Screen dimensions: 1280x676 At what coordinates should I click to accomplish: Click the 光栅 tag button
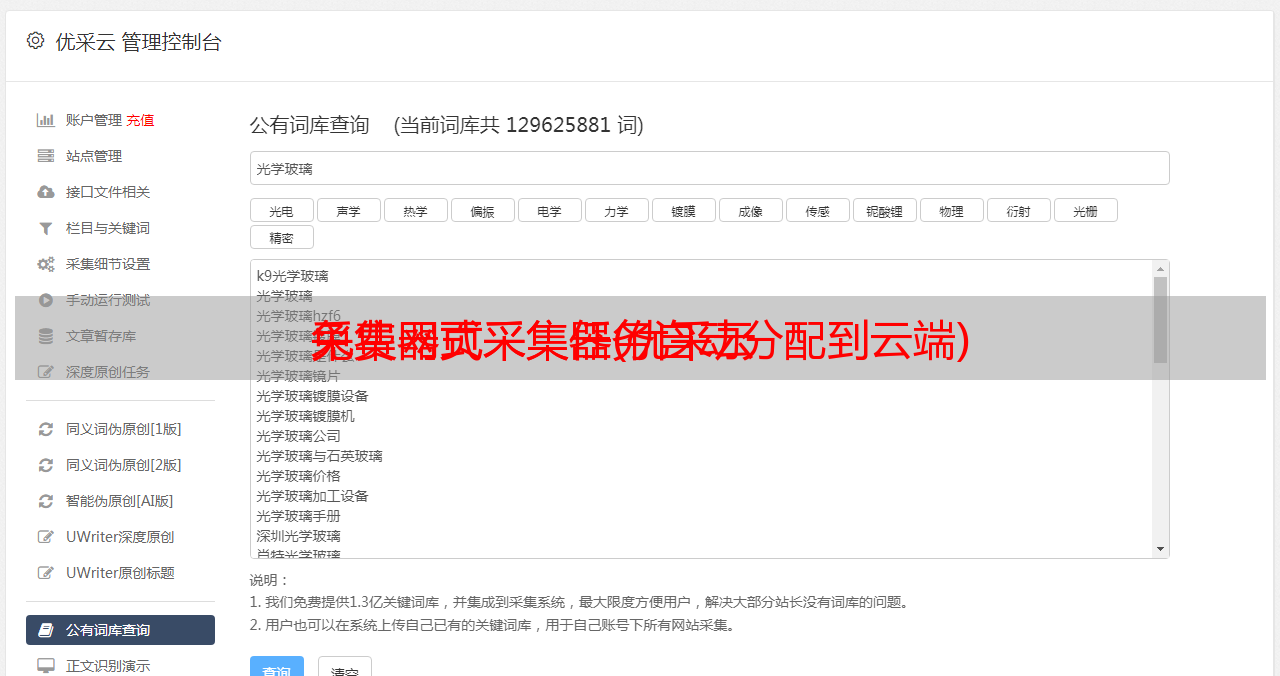click(x=1085, y=211)
